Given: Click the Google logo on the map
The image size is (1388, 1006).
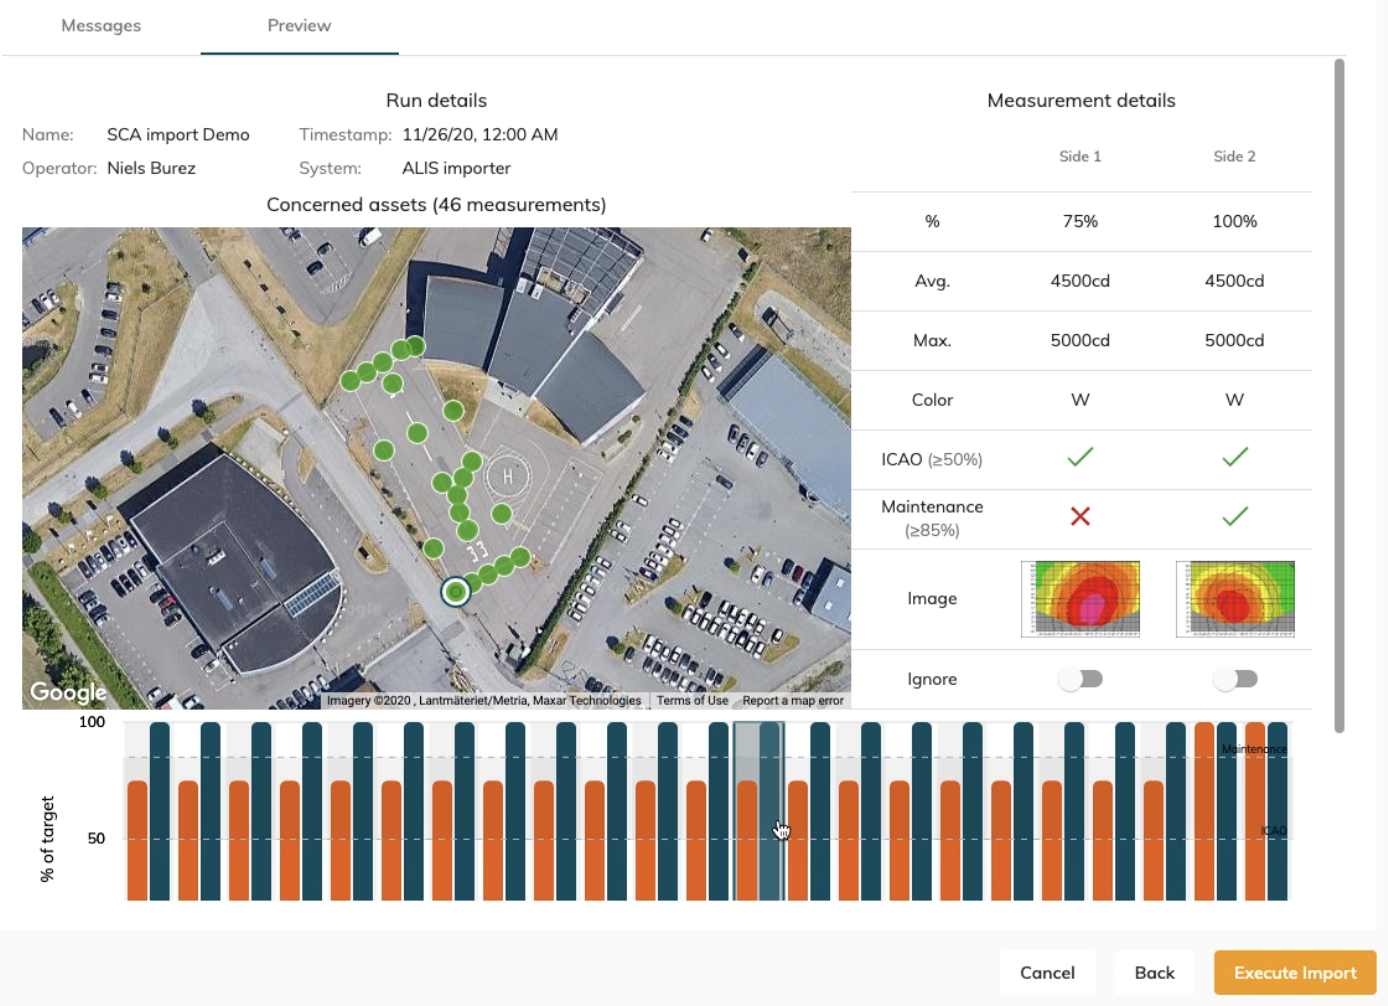Looking at the screenshot, I should pos(68,692).
